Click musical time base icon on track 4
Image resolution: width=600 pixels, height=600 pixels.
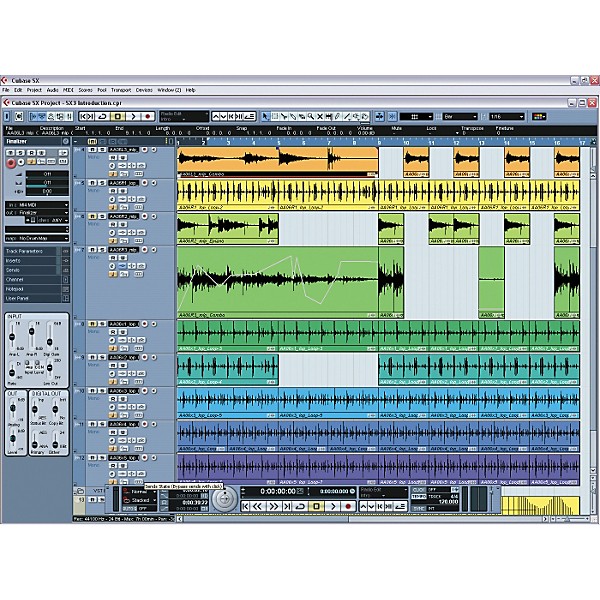(113, 174)
